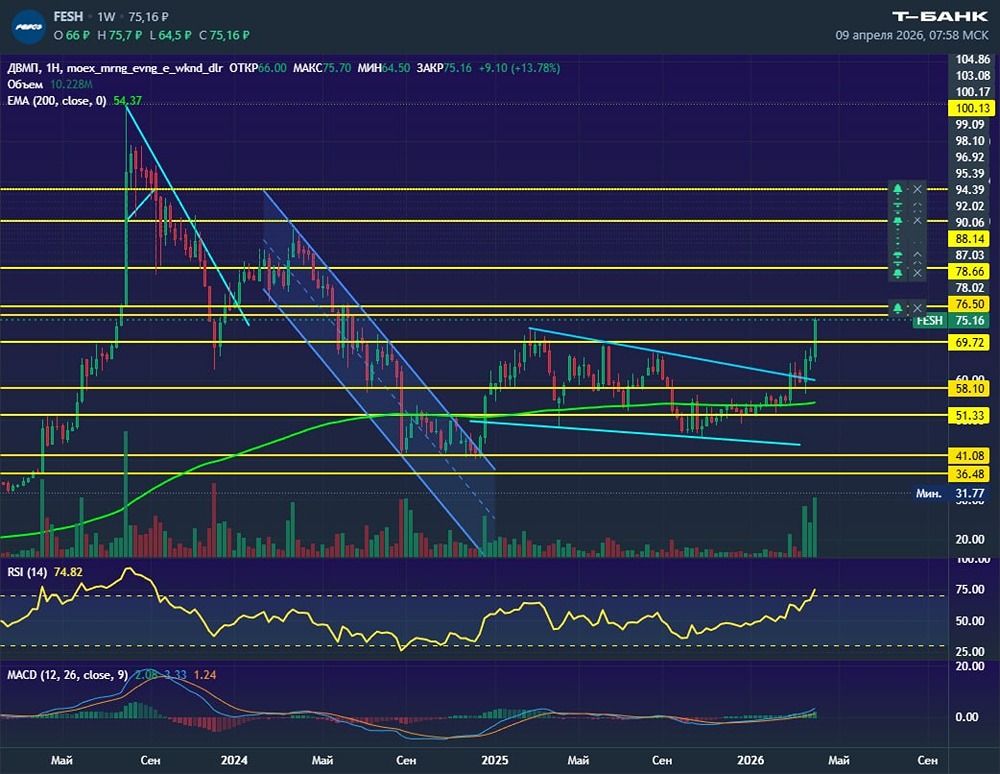Image resolution: width=1000 pixels, height=774 pixels.
Task: Remove the 76.50 price alert
Action: 917,306
